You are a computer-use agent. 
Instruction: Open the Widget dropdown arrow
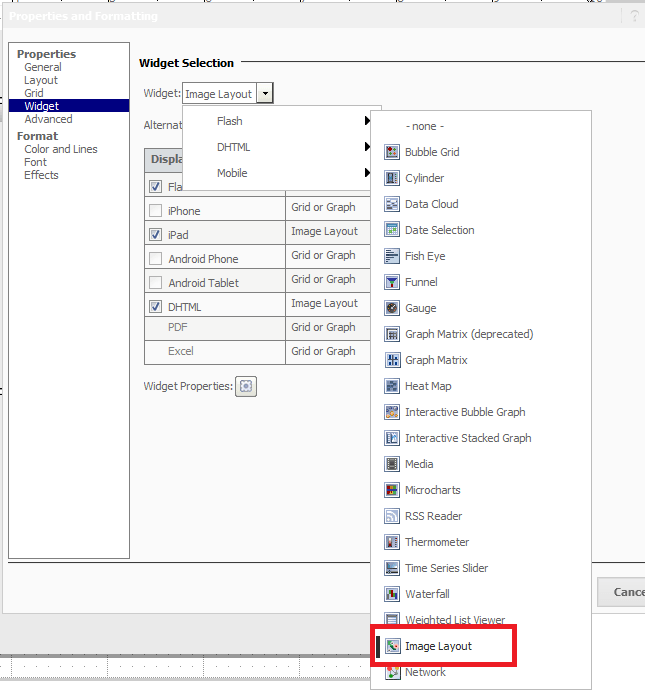(265, 93)
